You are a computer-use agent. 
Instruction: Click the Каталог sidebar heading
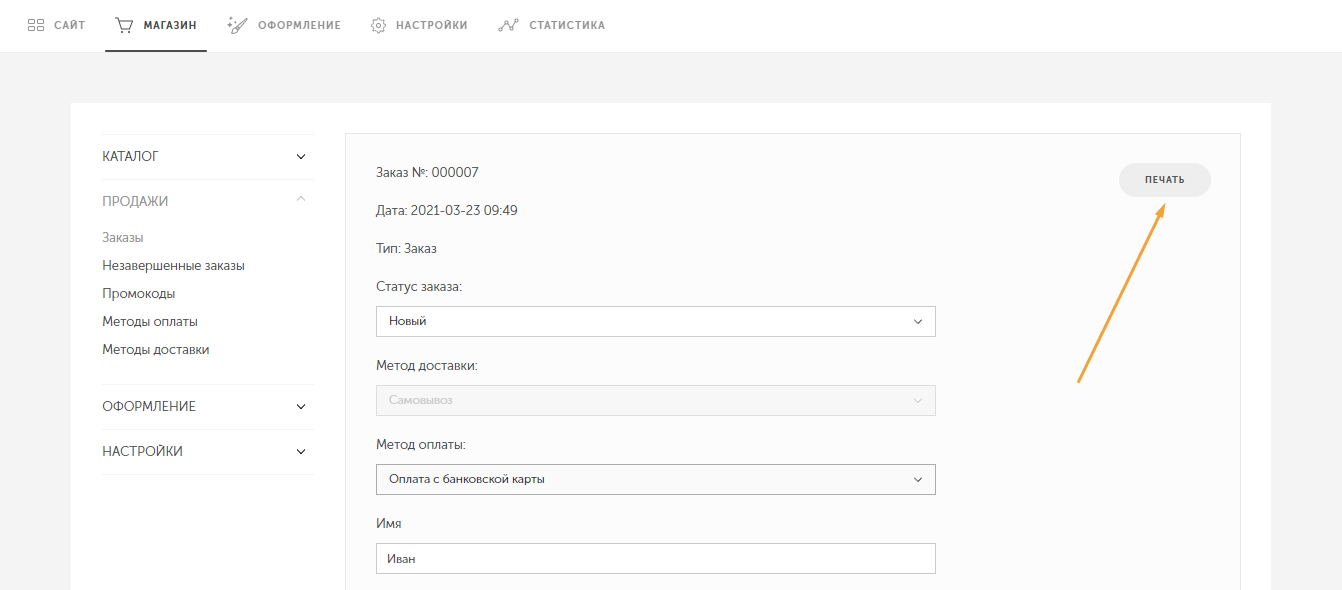[131, 157]
